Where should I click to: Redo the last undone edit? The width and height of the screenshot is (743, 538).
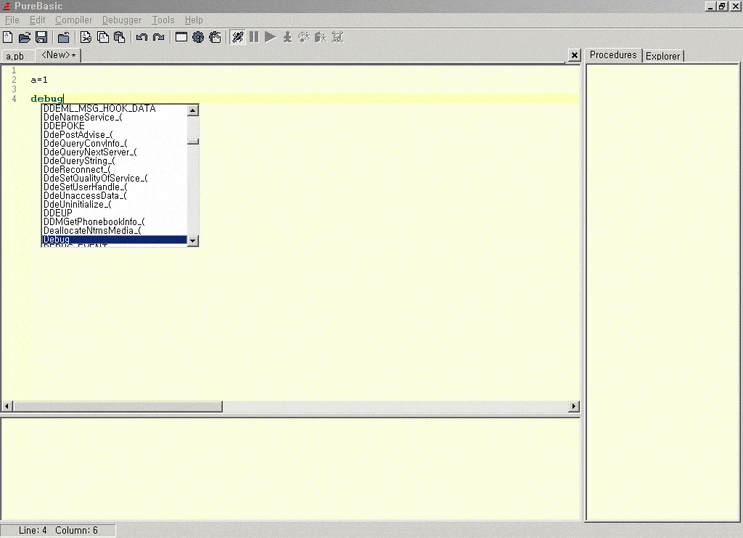(158, 37)
